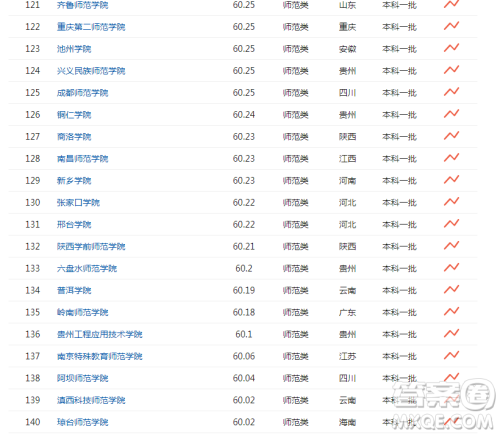The height and width of the screenshot is (435, 500).
Task: Select the 60.18 score value
Action: coord(244,312)
